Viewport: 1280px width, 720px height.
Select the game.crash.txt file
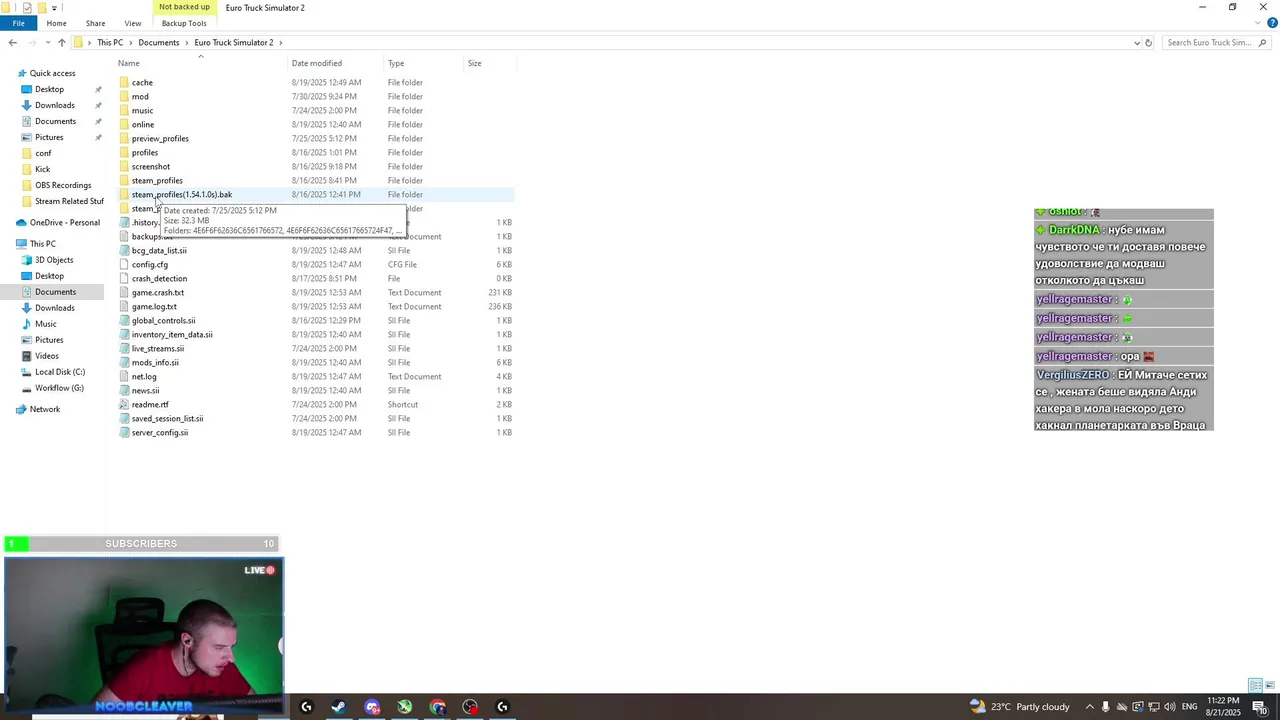pyautogui.click(x=158, y=292)
